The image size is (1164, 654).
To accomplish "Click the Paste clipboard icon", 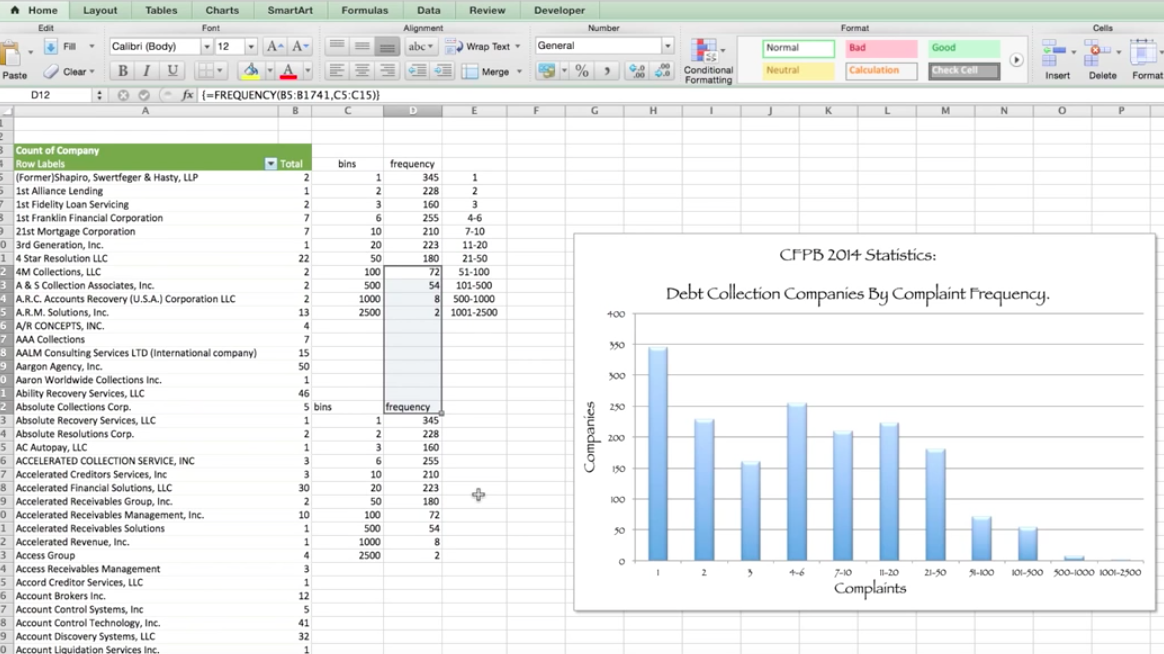I will 12,55.
